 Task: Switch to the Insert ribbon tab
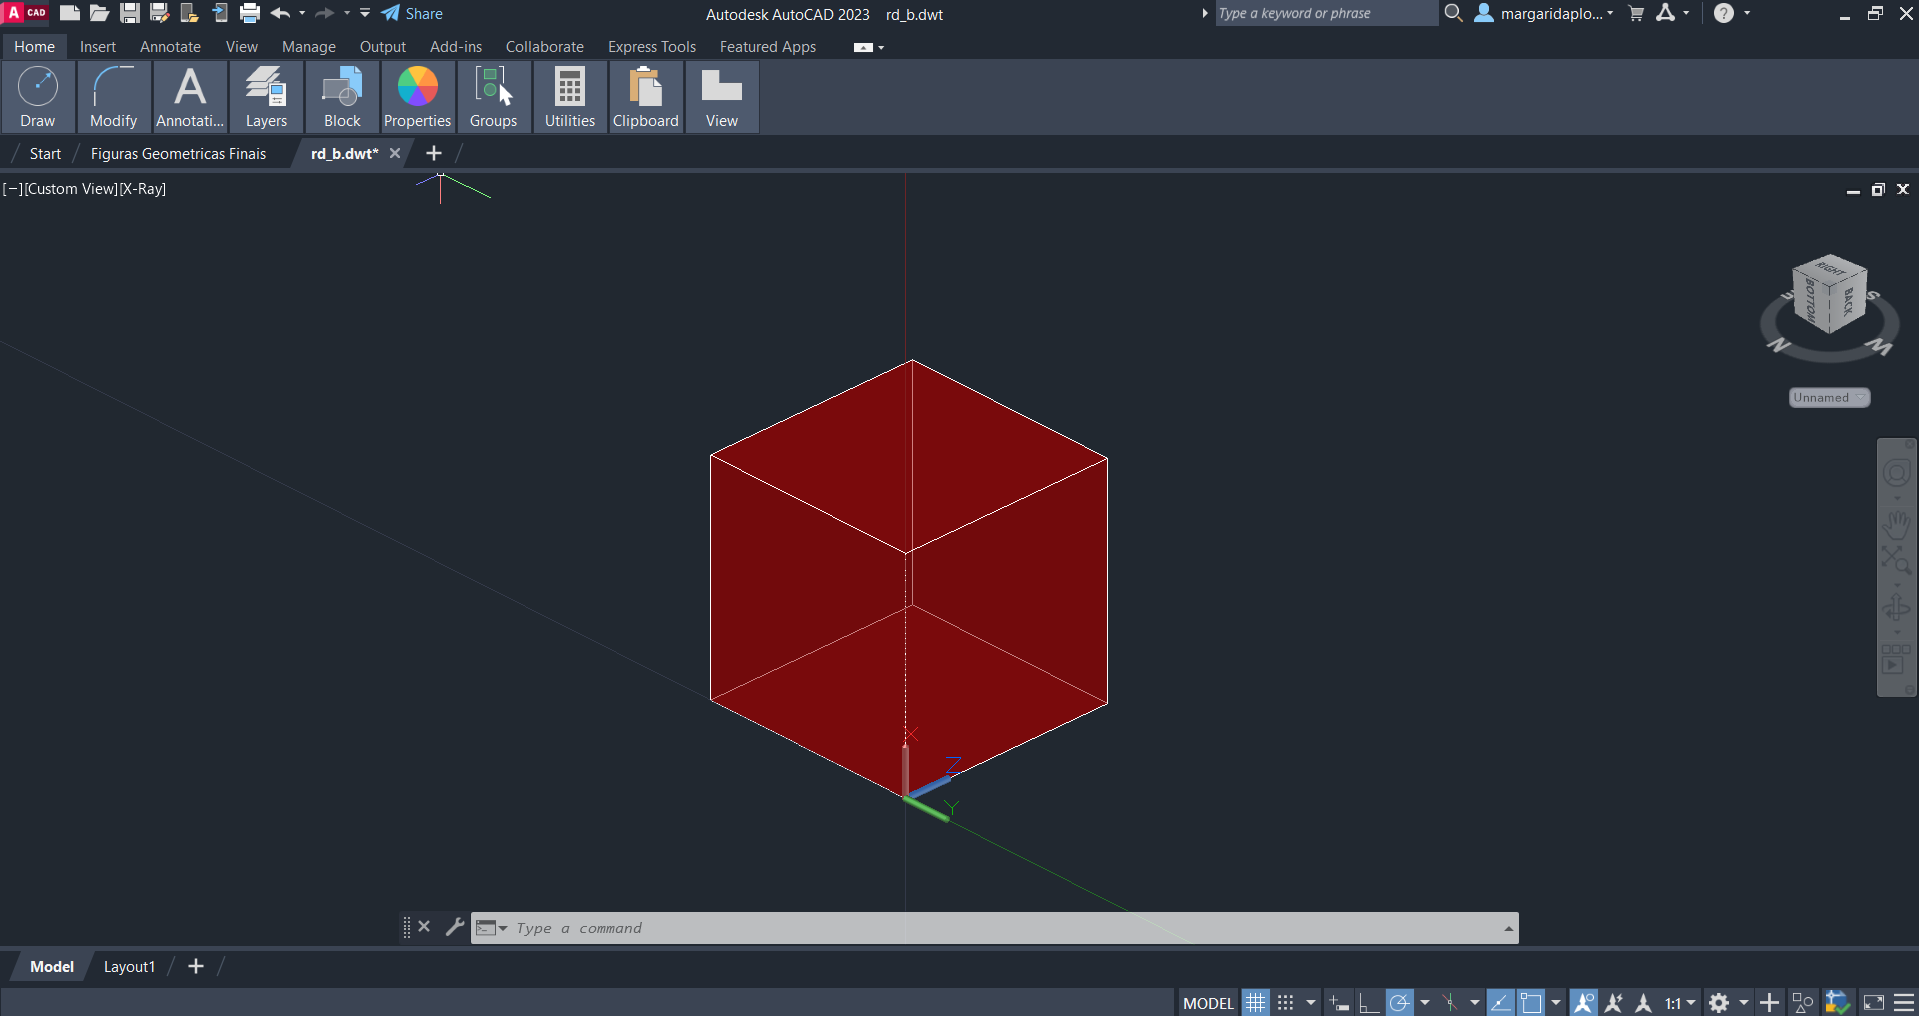[98, 47]
